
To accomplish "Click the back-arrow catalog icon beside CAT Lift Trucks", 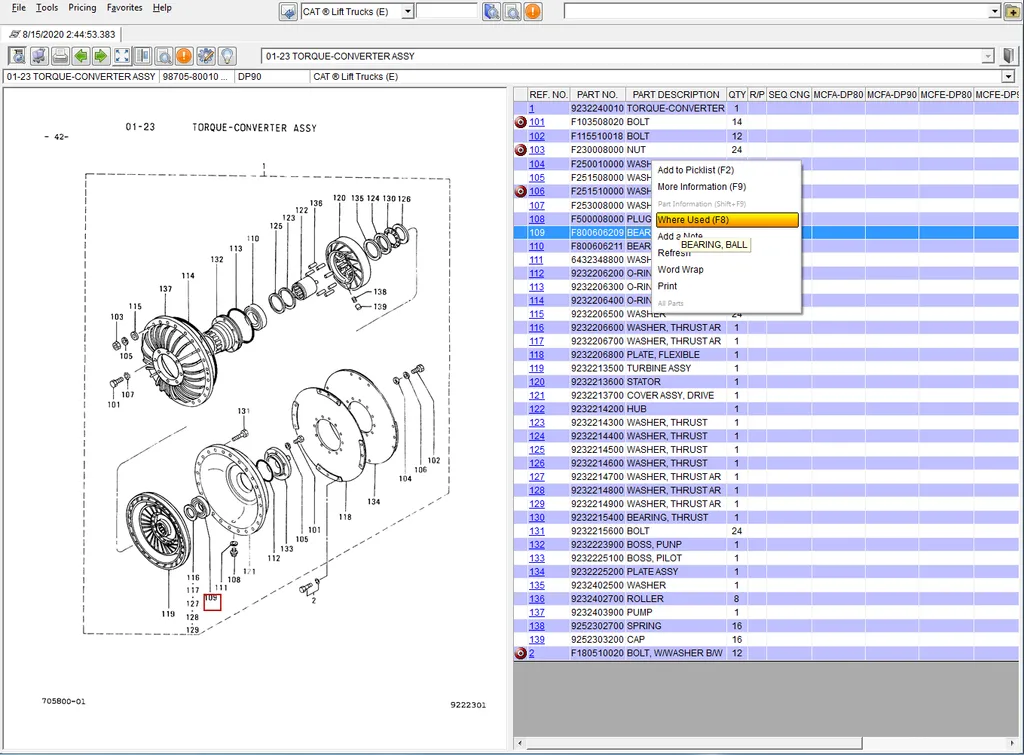I will point(288,12).
